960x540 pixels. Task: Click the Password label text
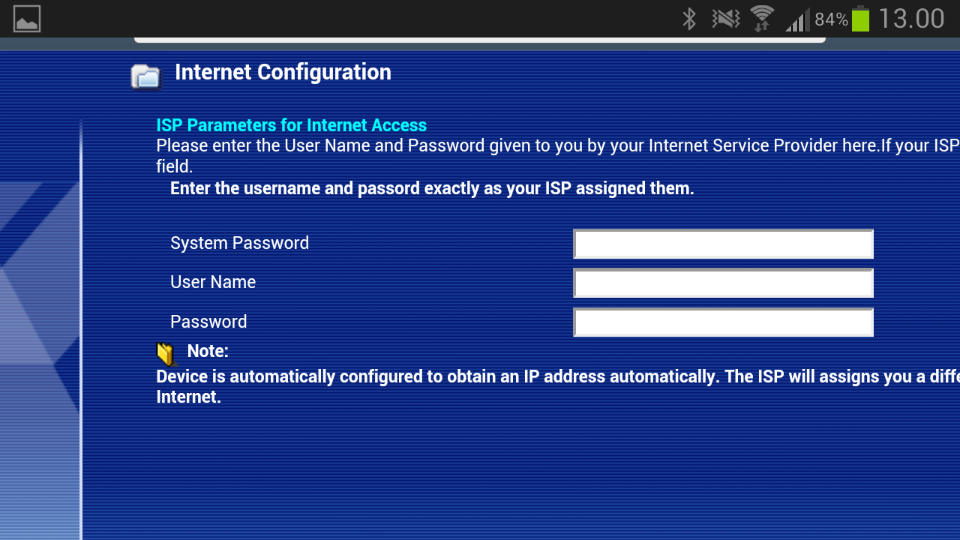208,322
